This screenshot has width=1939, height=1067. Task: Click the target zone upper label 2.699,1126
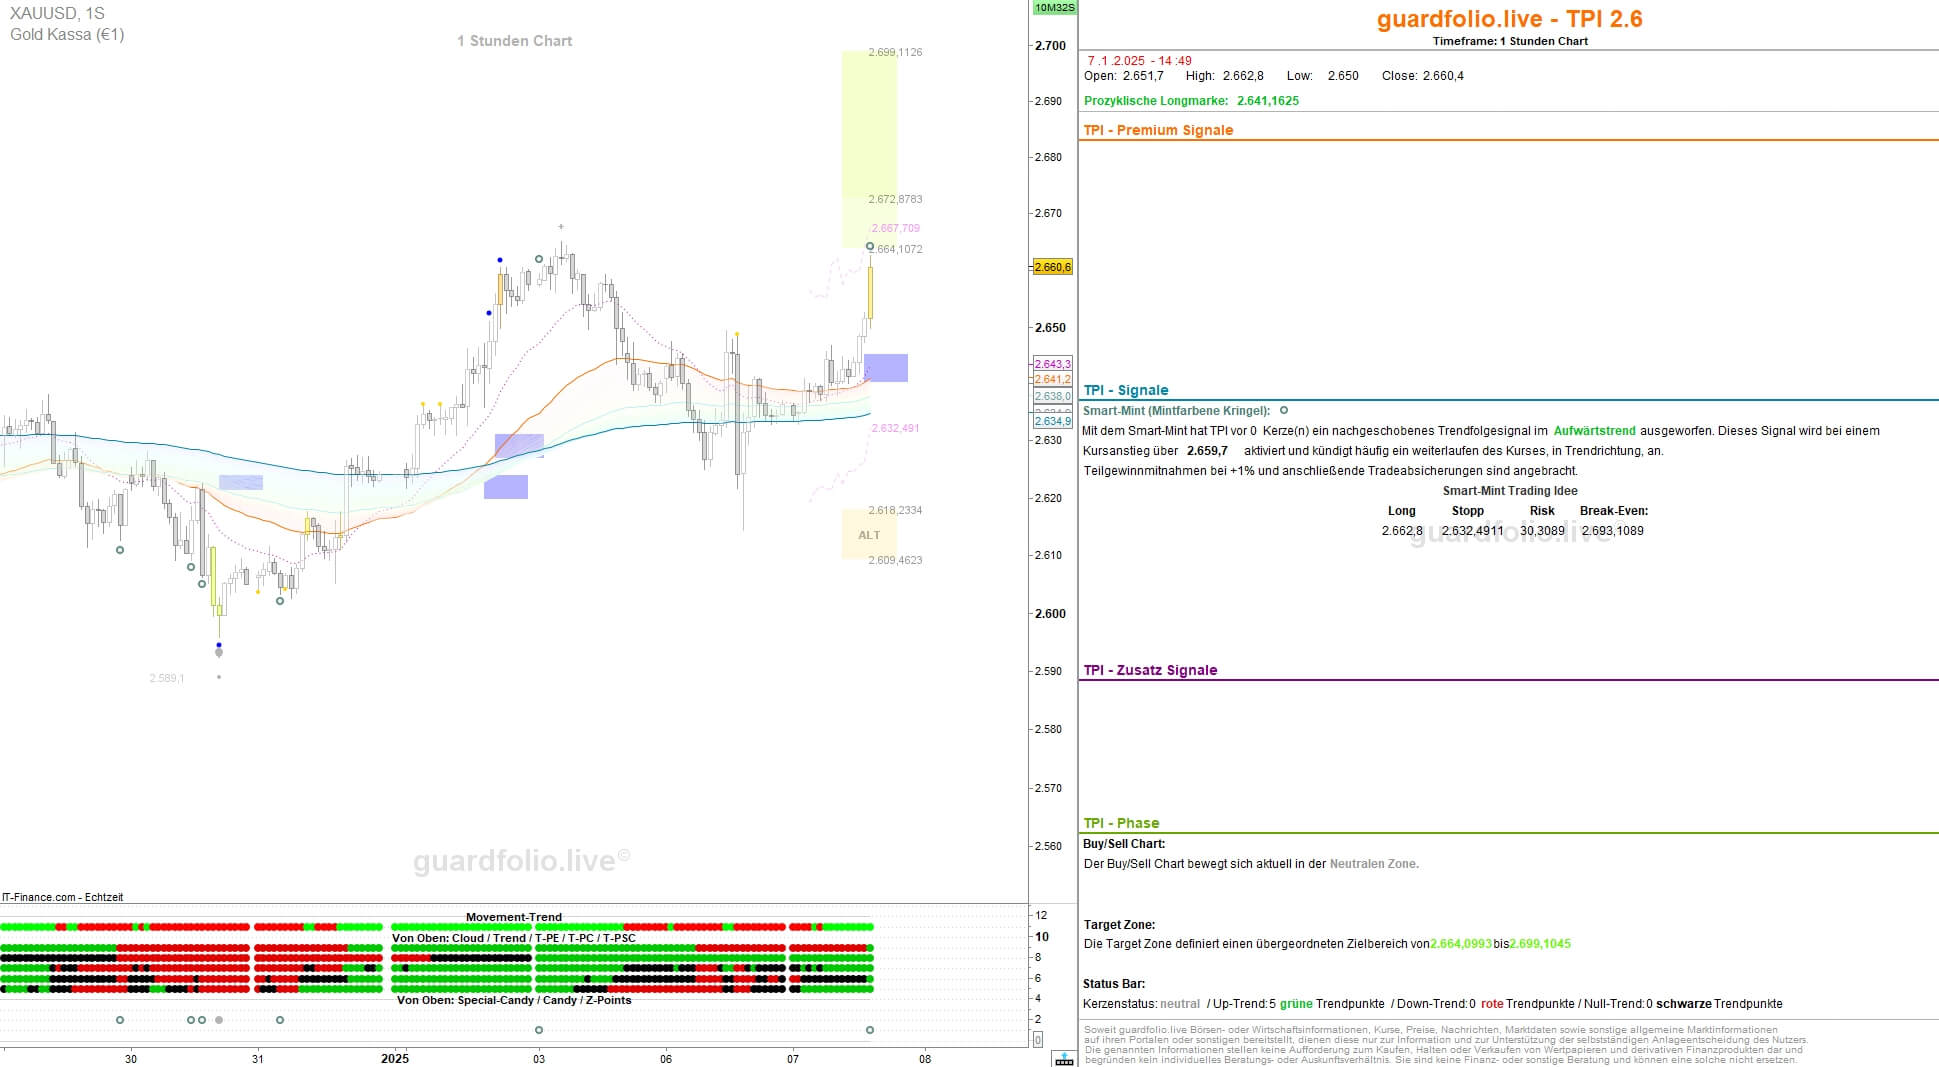pyautogui.click(x=895, y=52)
